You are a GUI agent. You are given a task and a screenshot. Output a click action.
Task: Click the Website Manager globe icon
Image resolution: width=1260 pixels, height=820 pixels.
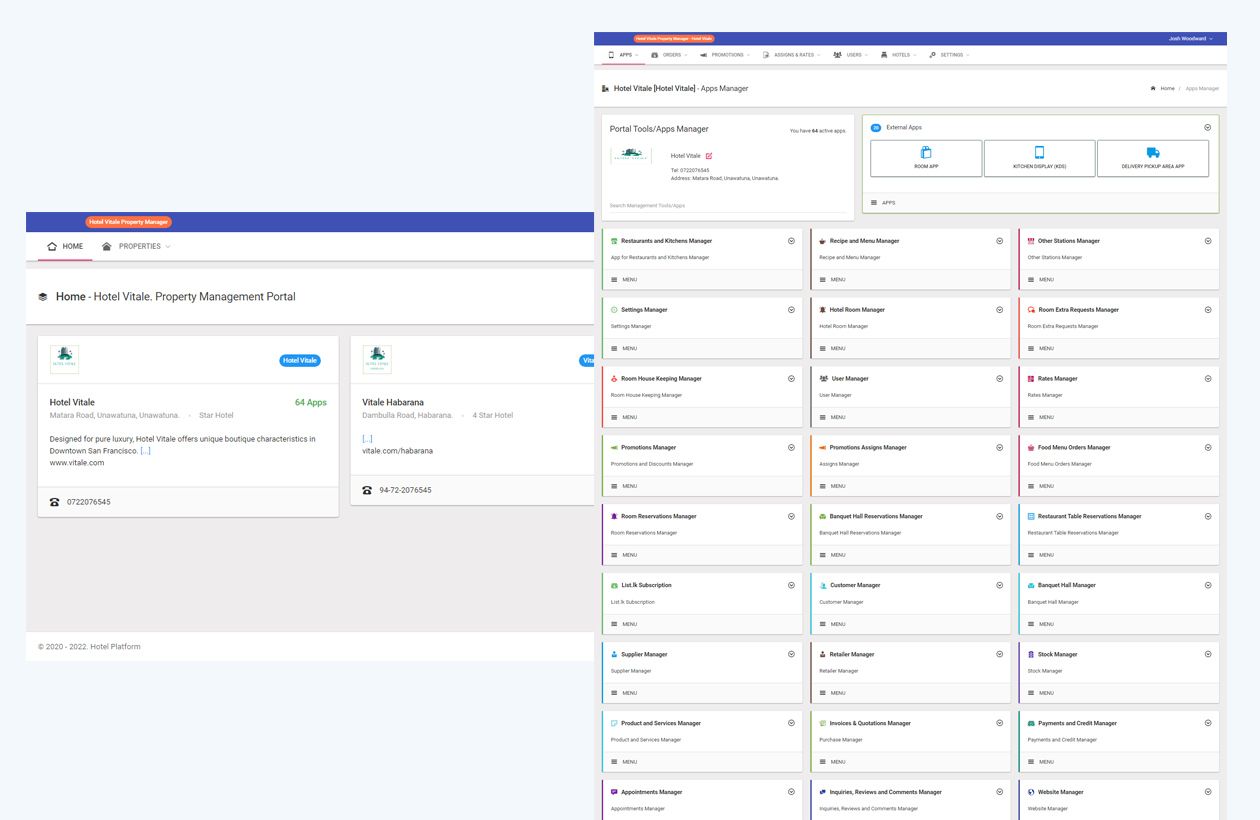point(1031,792)
